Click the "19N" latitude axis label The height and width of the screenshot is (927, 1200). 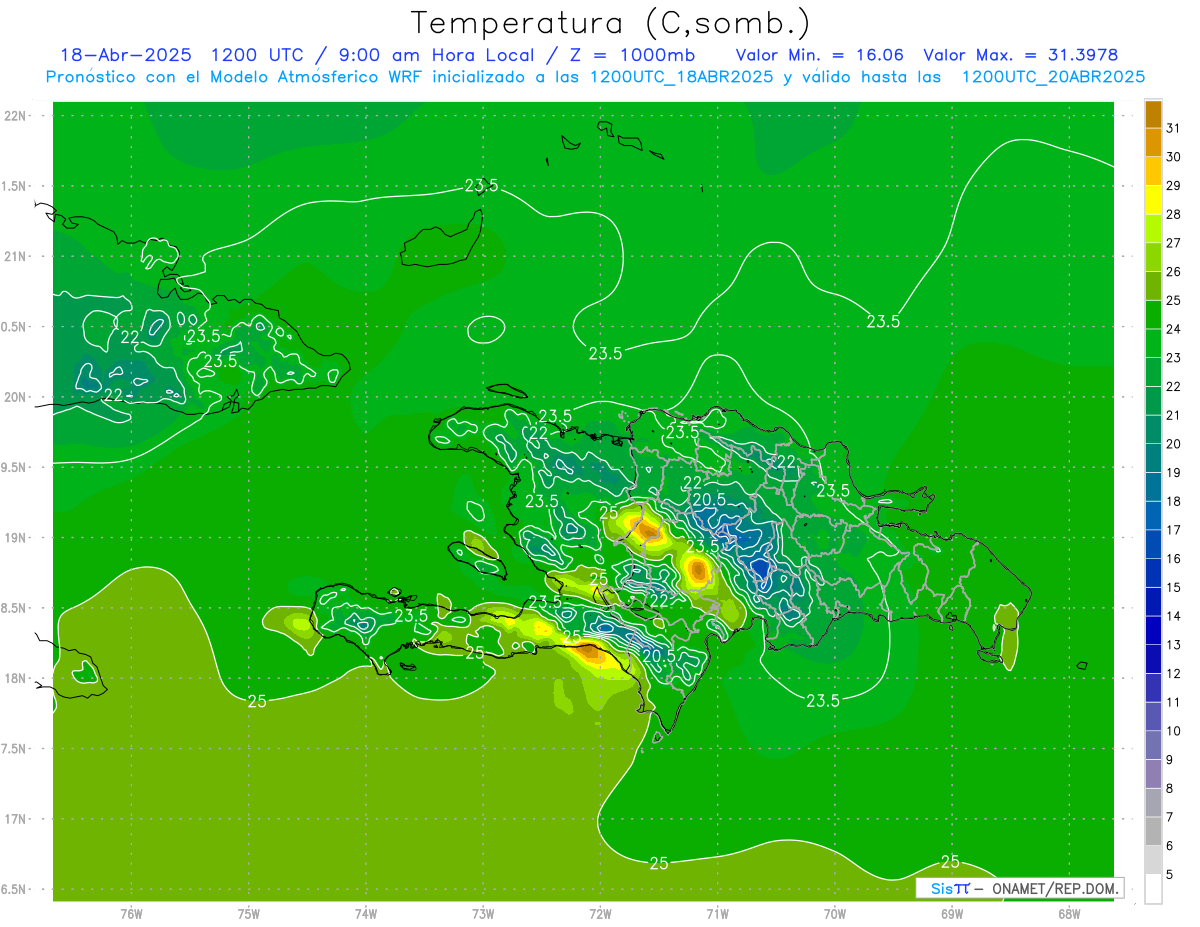pyautogui.click(x=16, y=538)
